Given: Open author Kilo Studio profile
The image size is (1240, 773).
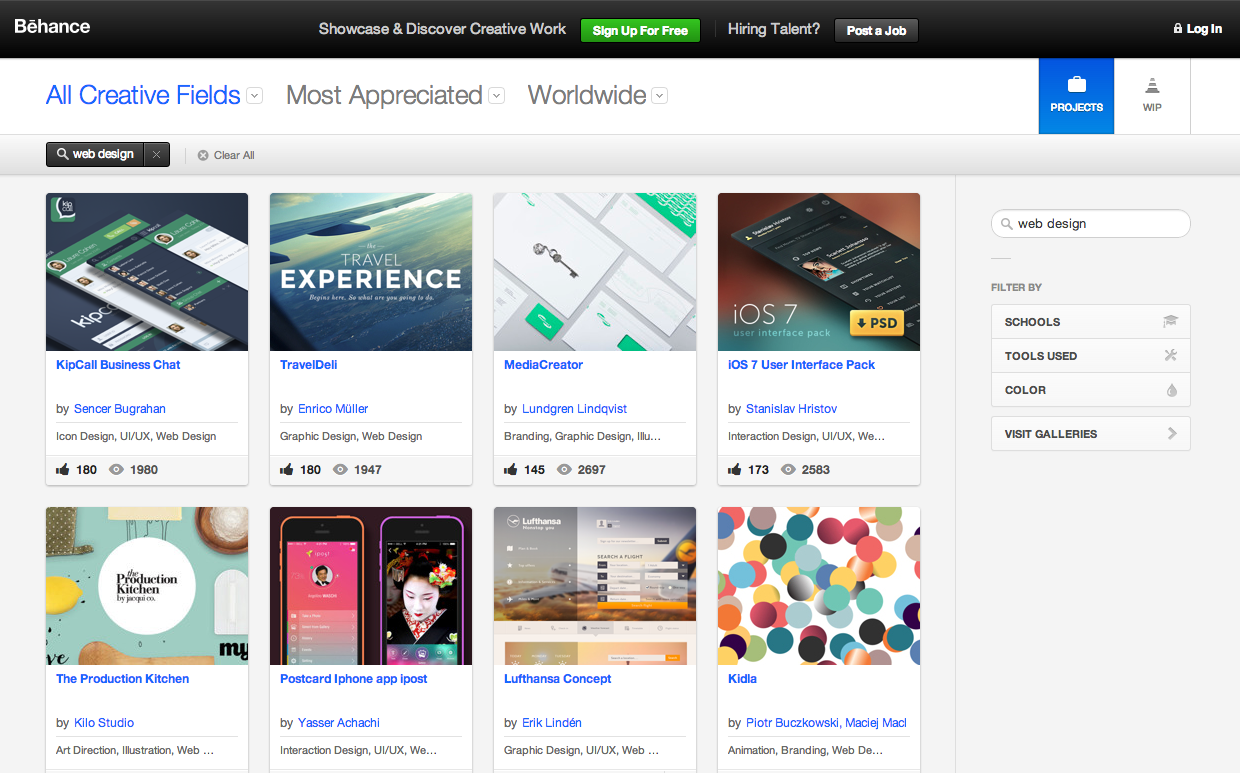Looking at the screenshot, I should point(104,723).
